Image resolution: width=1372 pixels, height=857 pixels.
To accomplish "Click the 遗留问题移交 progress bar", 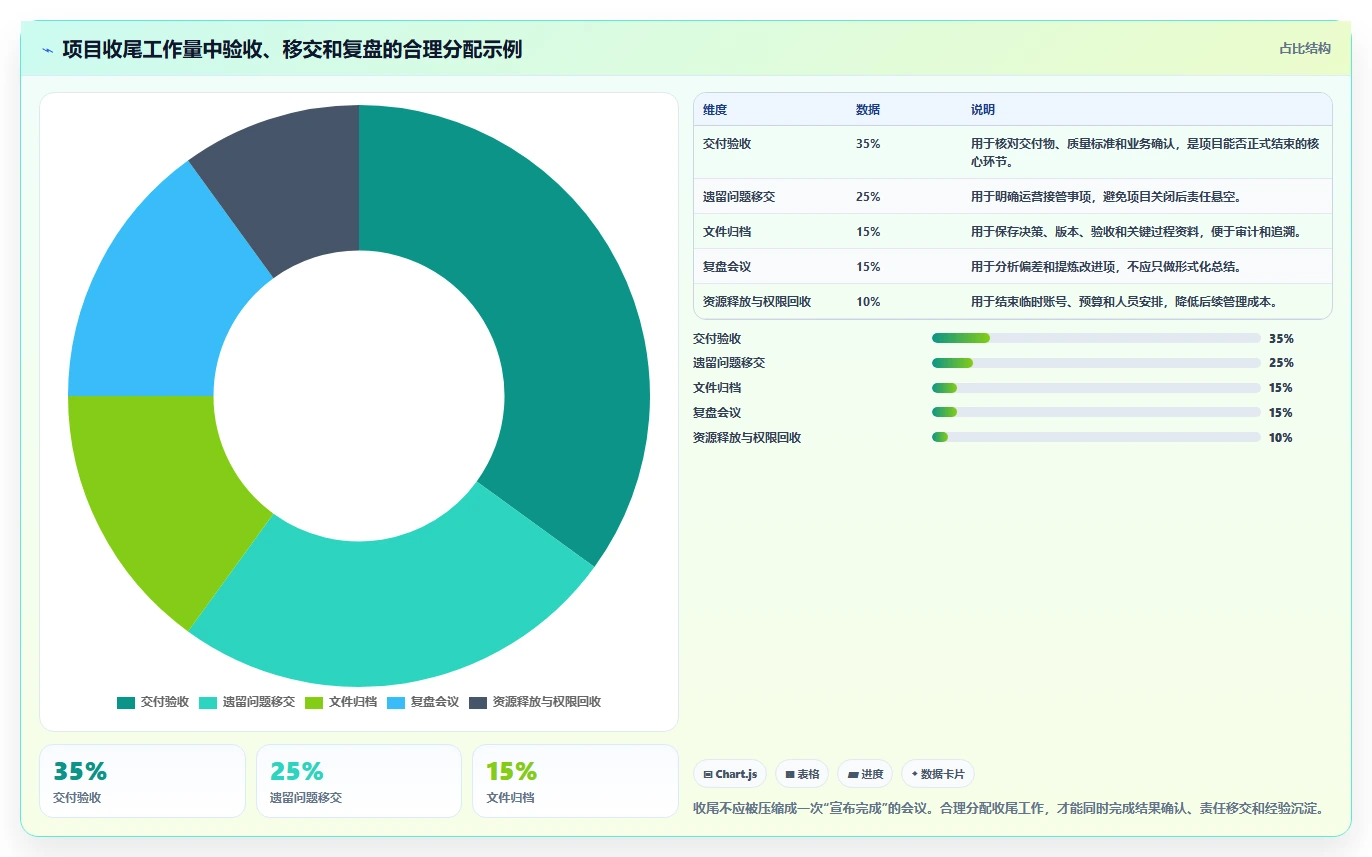I will [1096, 363].
